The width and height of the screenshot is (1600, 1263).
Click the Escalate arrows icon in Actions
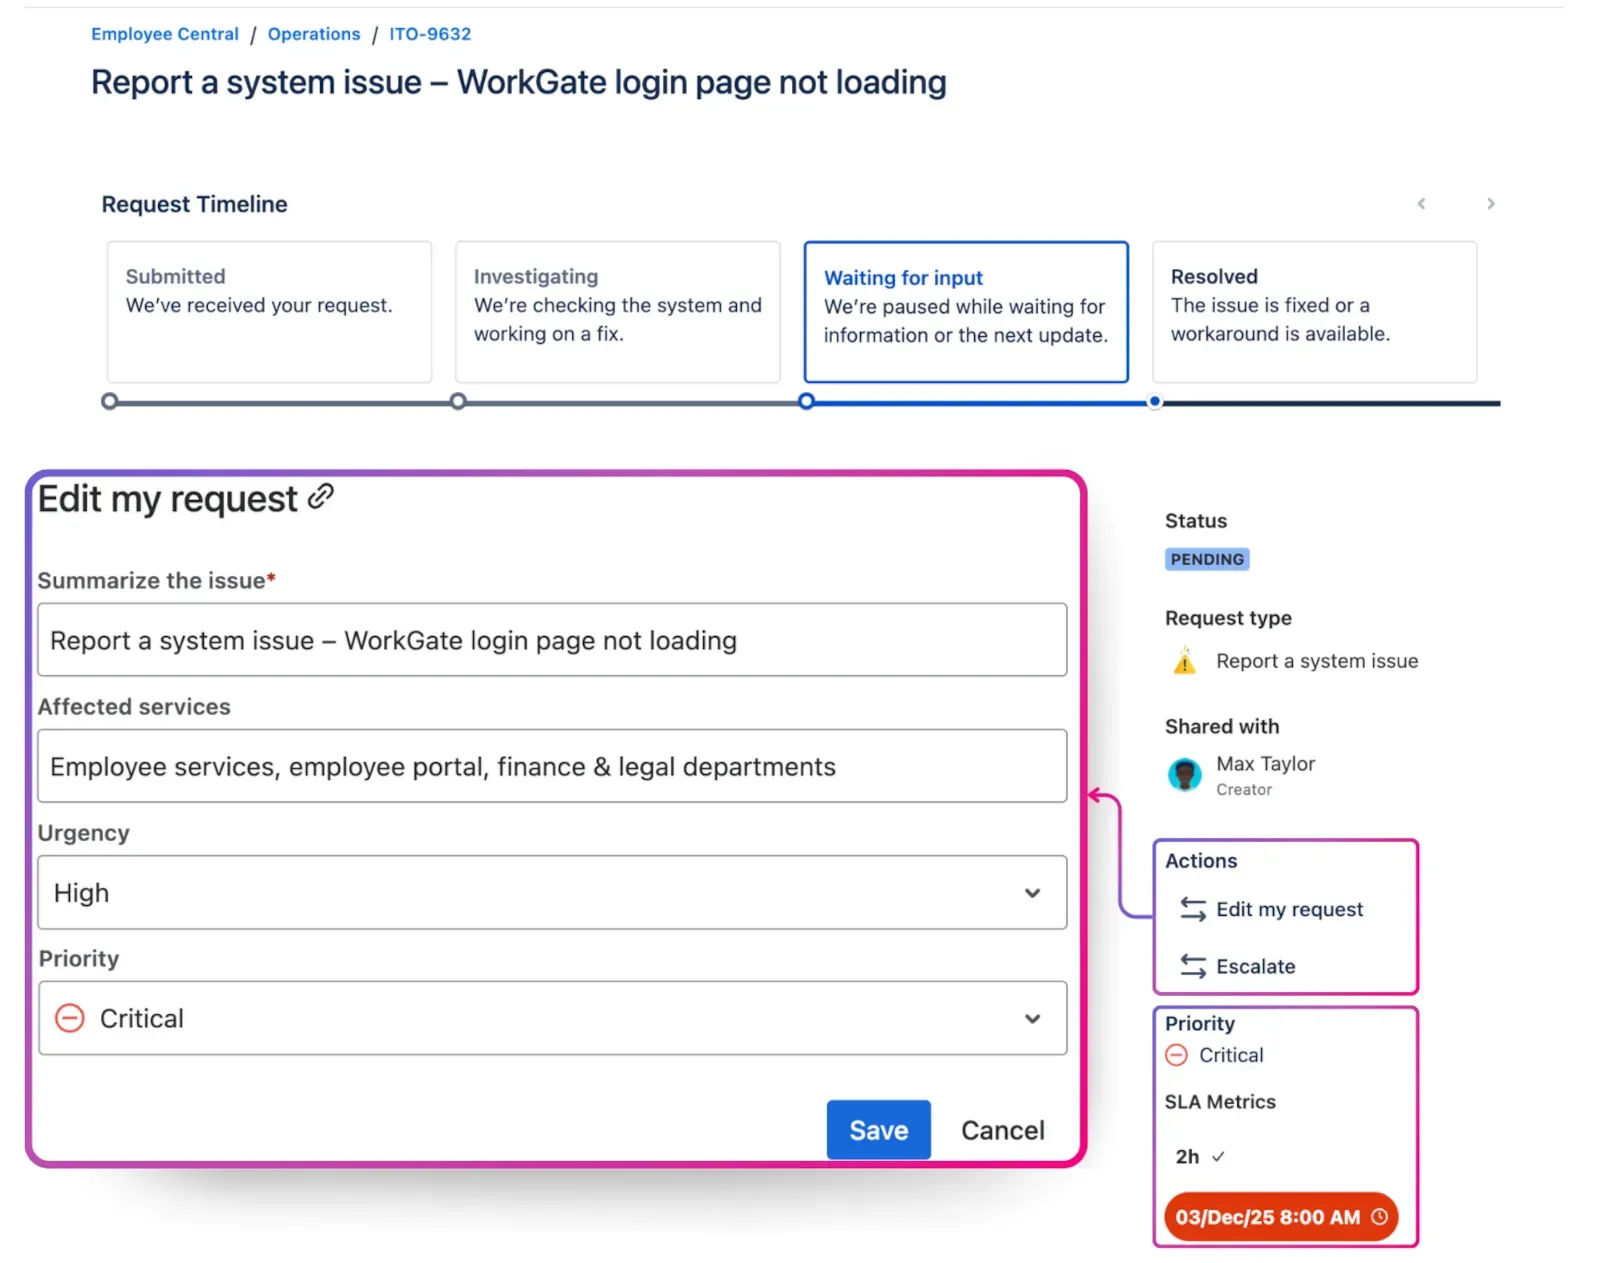pos(1191,966)
